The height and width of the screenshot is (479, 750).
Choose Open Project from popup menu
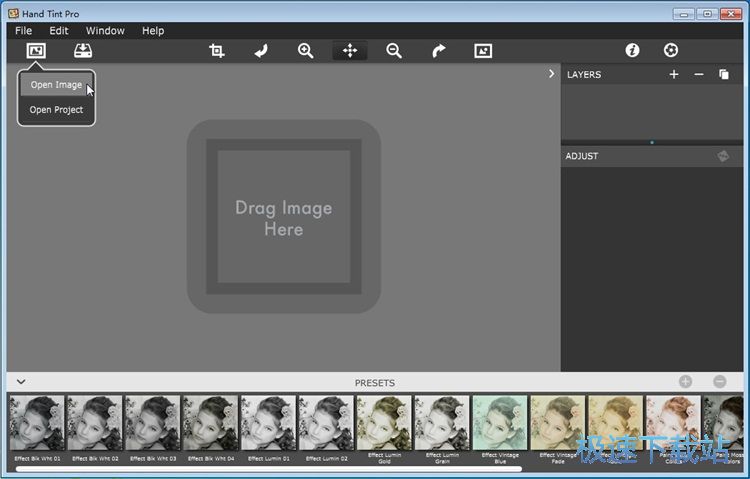coord(56,110)
